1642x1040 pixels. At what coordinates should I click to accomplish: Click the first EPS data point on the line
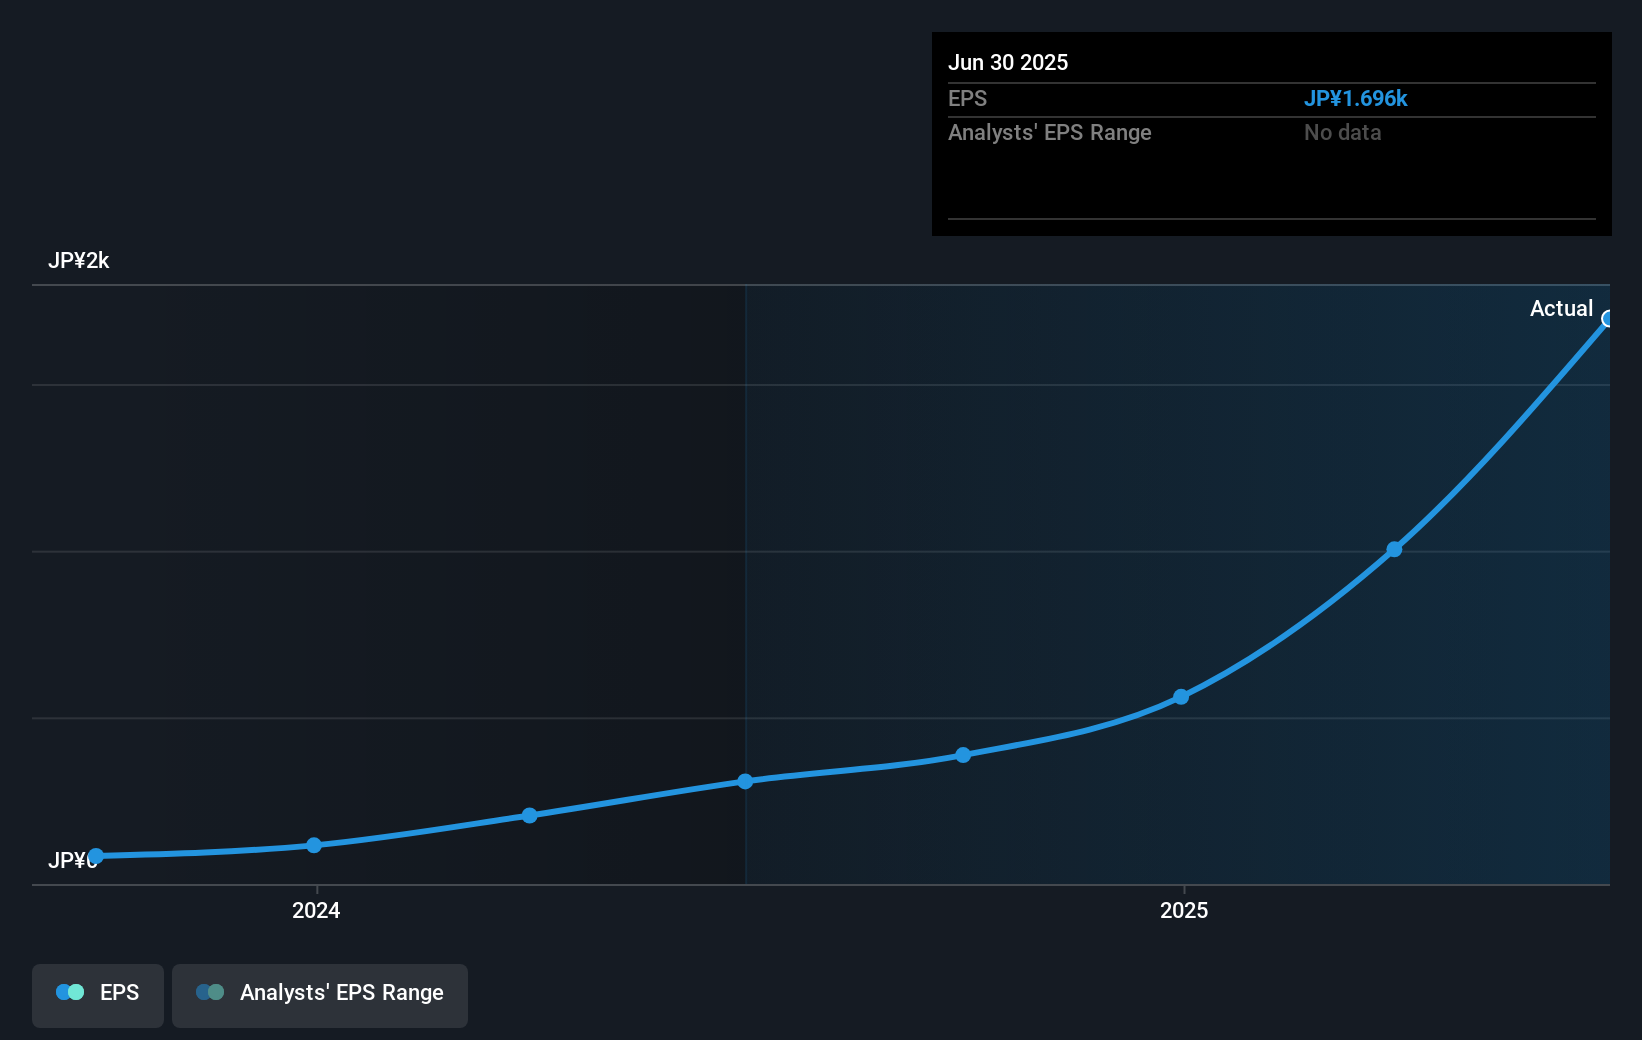(96, 856)
